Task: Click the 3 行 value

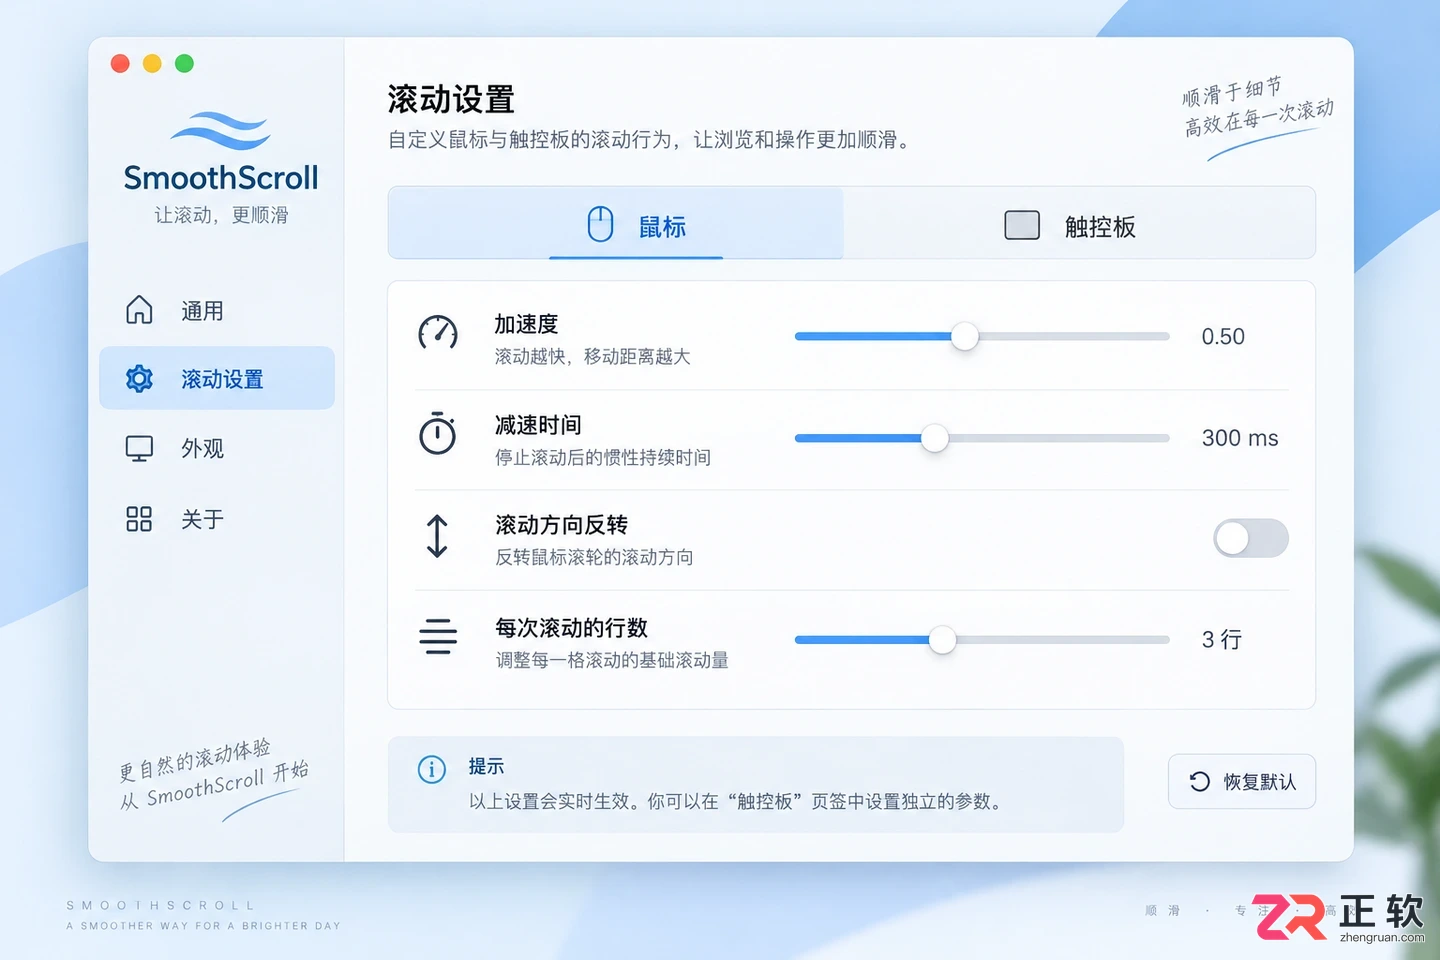Action: pyautogui.click(x=1222, y=640)
